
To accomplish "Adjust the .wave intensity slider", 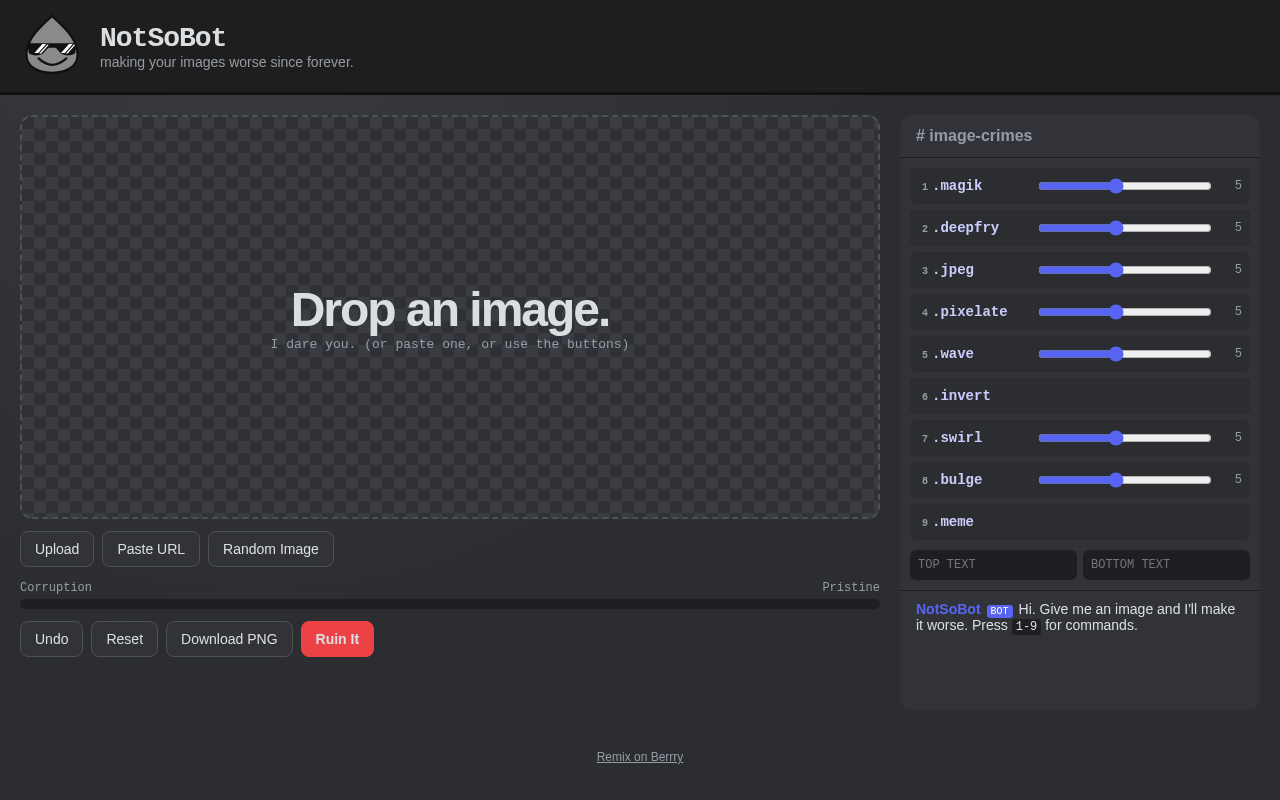I will pos(1125,354).
